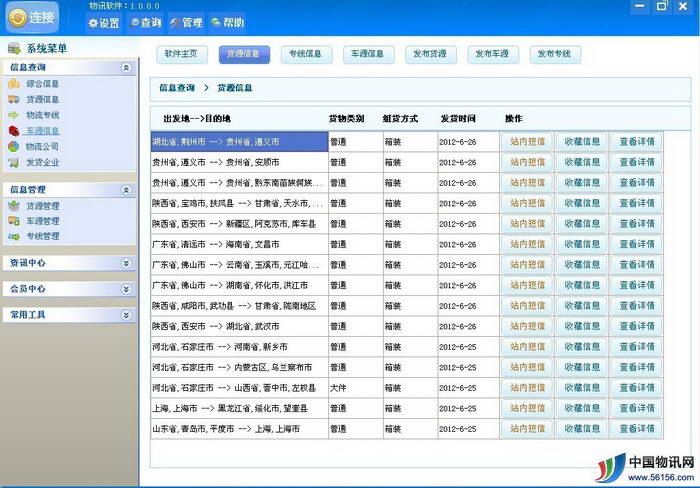
Task: Sort by the 发货时间 column header
Action: 458,119
